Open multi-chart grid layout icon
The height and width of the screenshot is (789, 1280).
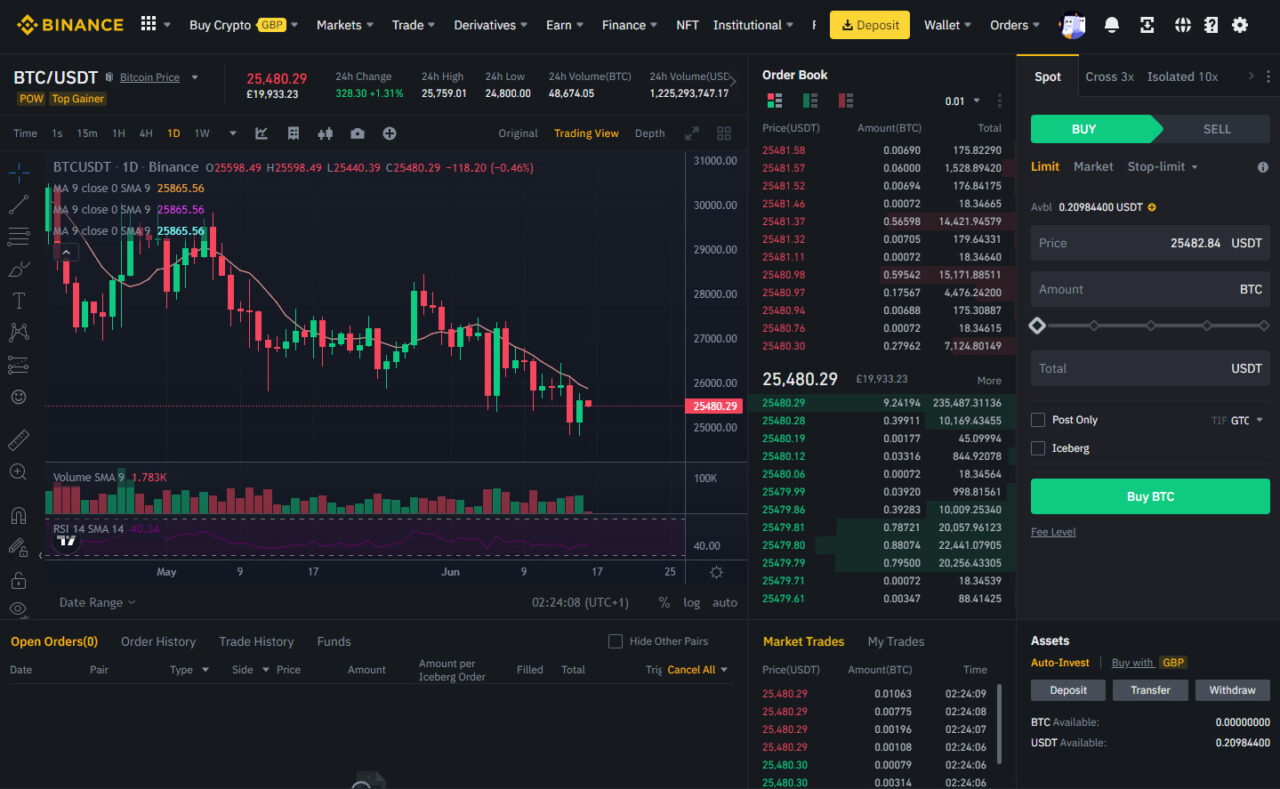point(724,133)
